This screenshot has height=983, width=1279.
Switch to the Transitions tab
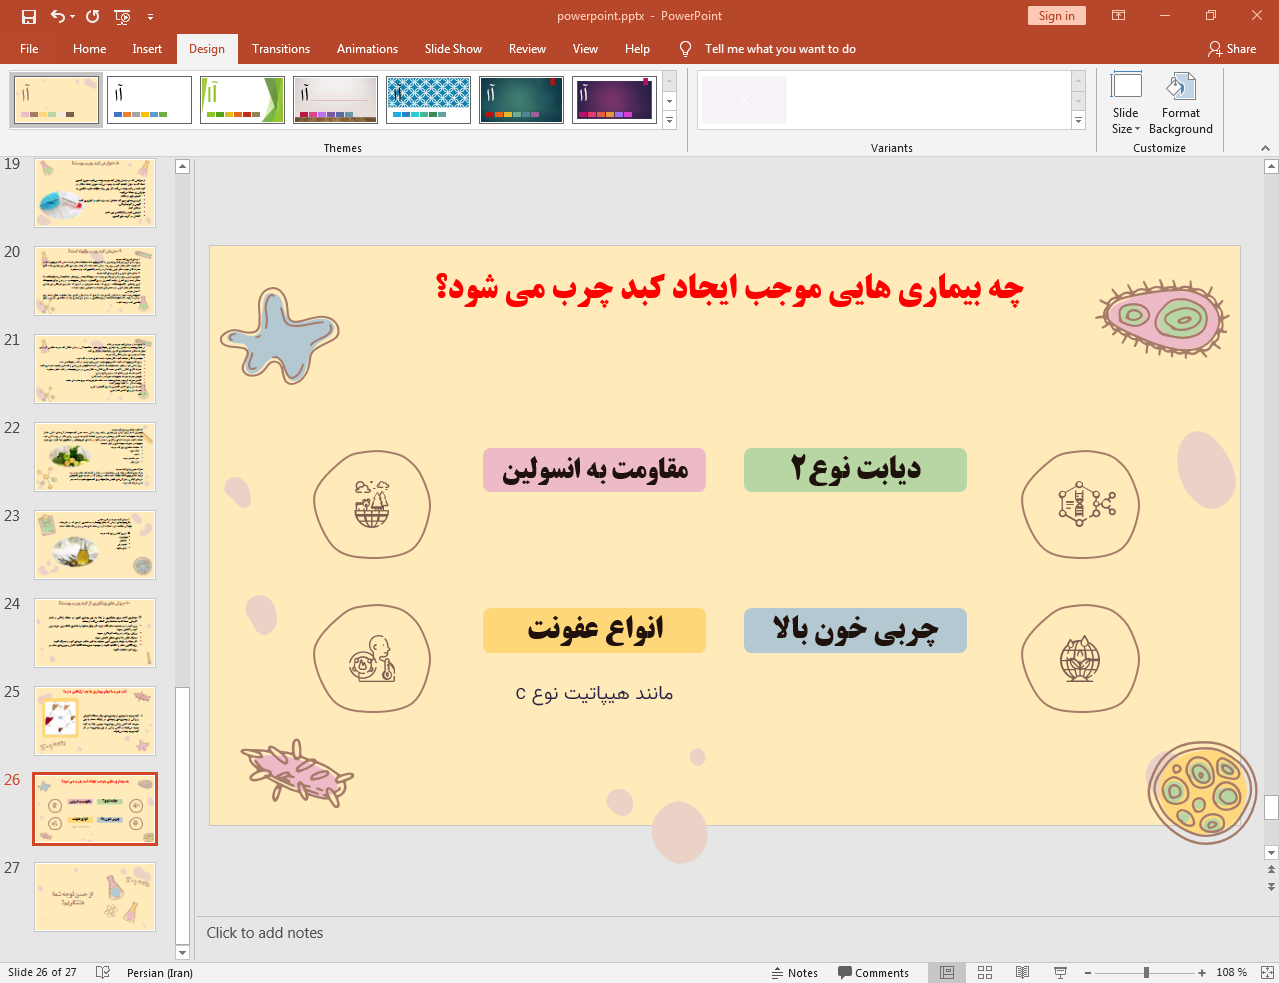(280, 48)
